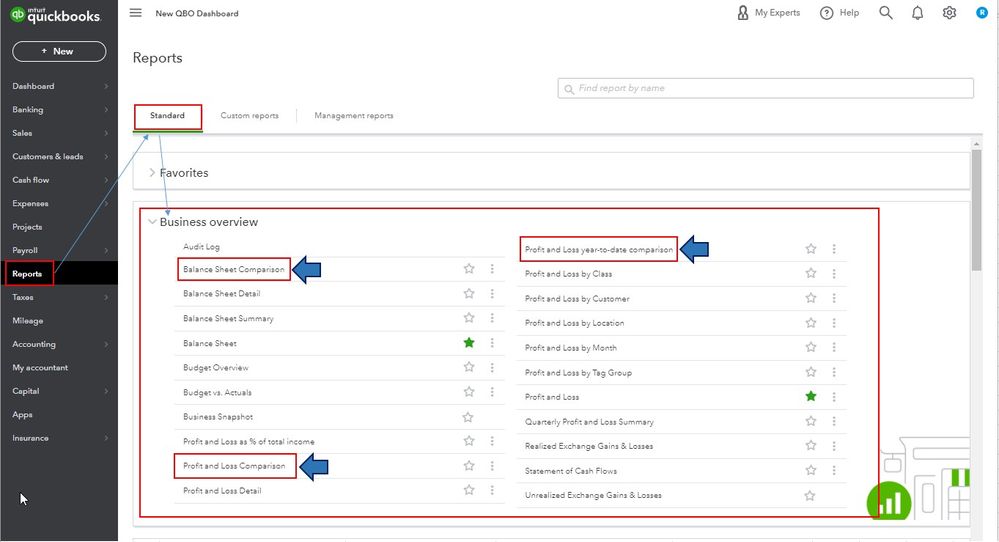Click the Help question mark icon
999x542 pixels.
pyautogui.click(x=827, y=13)
